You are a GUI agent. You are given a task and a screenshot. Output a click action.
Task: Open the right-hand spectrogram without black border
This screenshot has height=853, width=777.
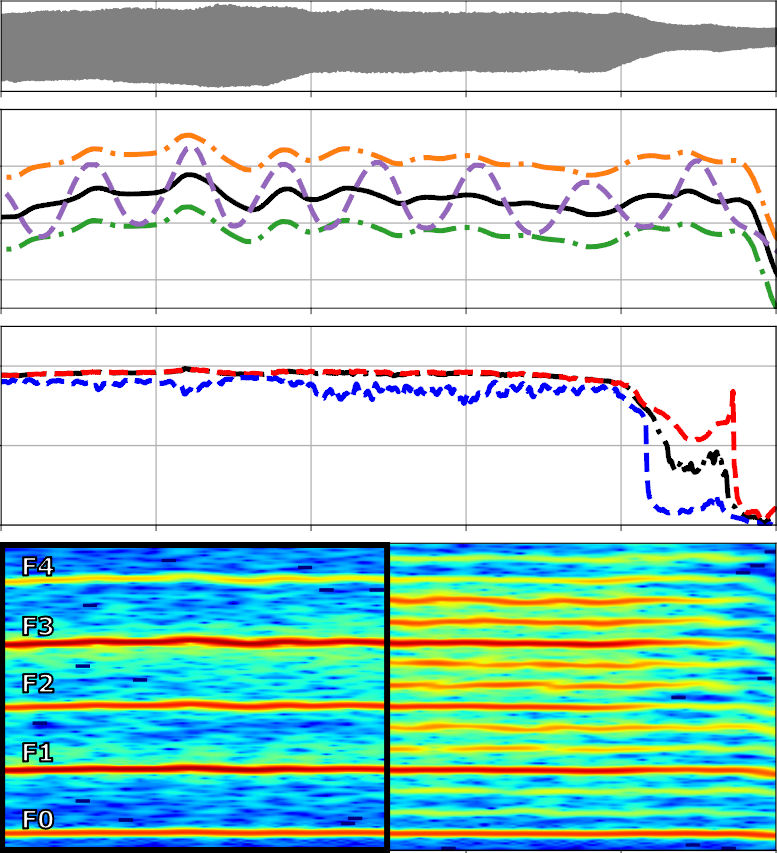pos(582,695)
